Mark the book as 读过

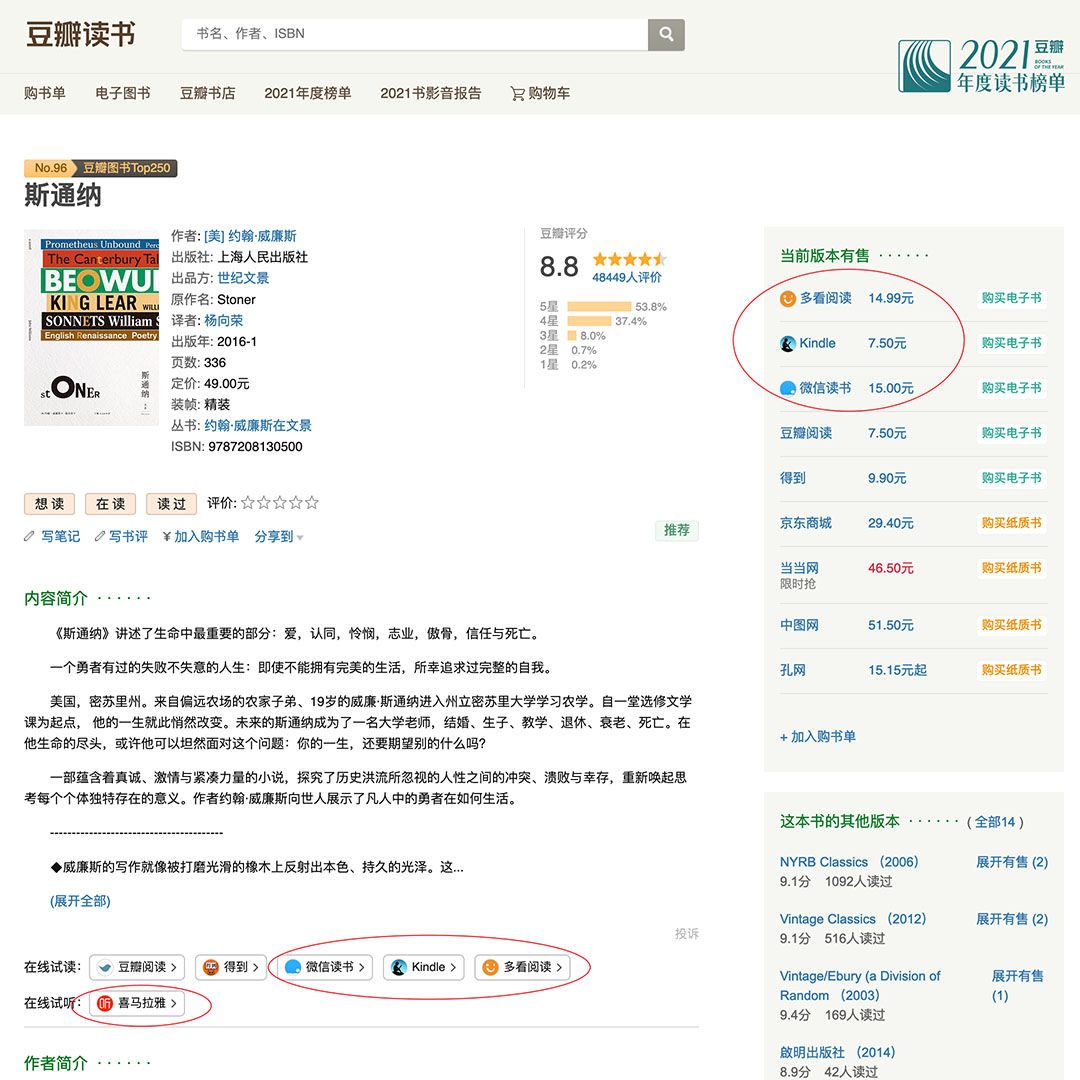[172, 503]
